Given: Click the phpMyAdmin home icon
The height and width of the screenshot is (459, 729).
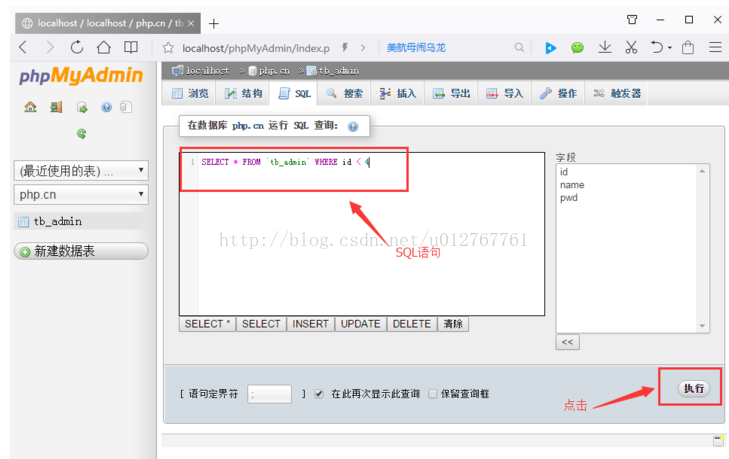Looking at the screenshot, I should pyautogui.click(x=30, y=107).
